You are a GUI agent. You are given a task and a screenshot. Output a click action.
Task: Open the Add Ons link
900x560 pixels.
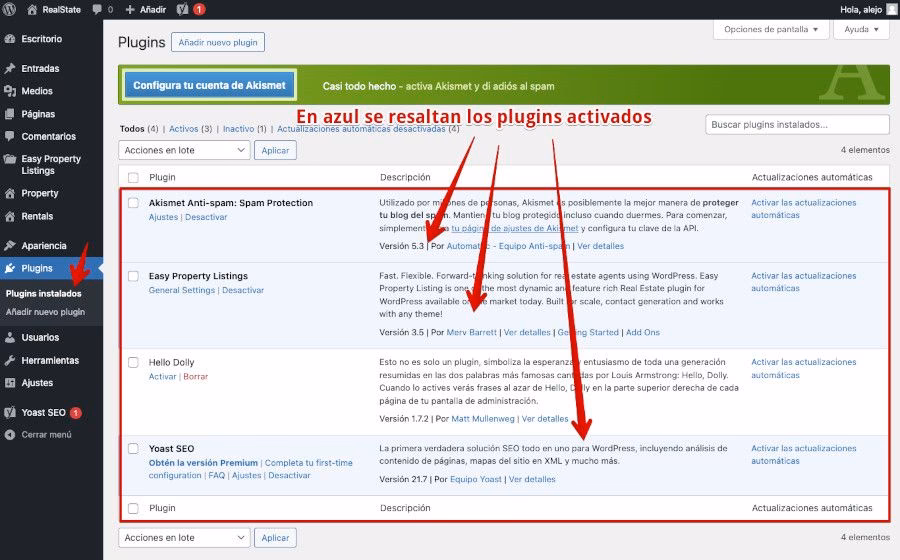(643, 332)
